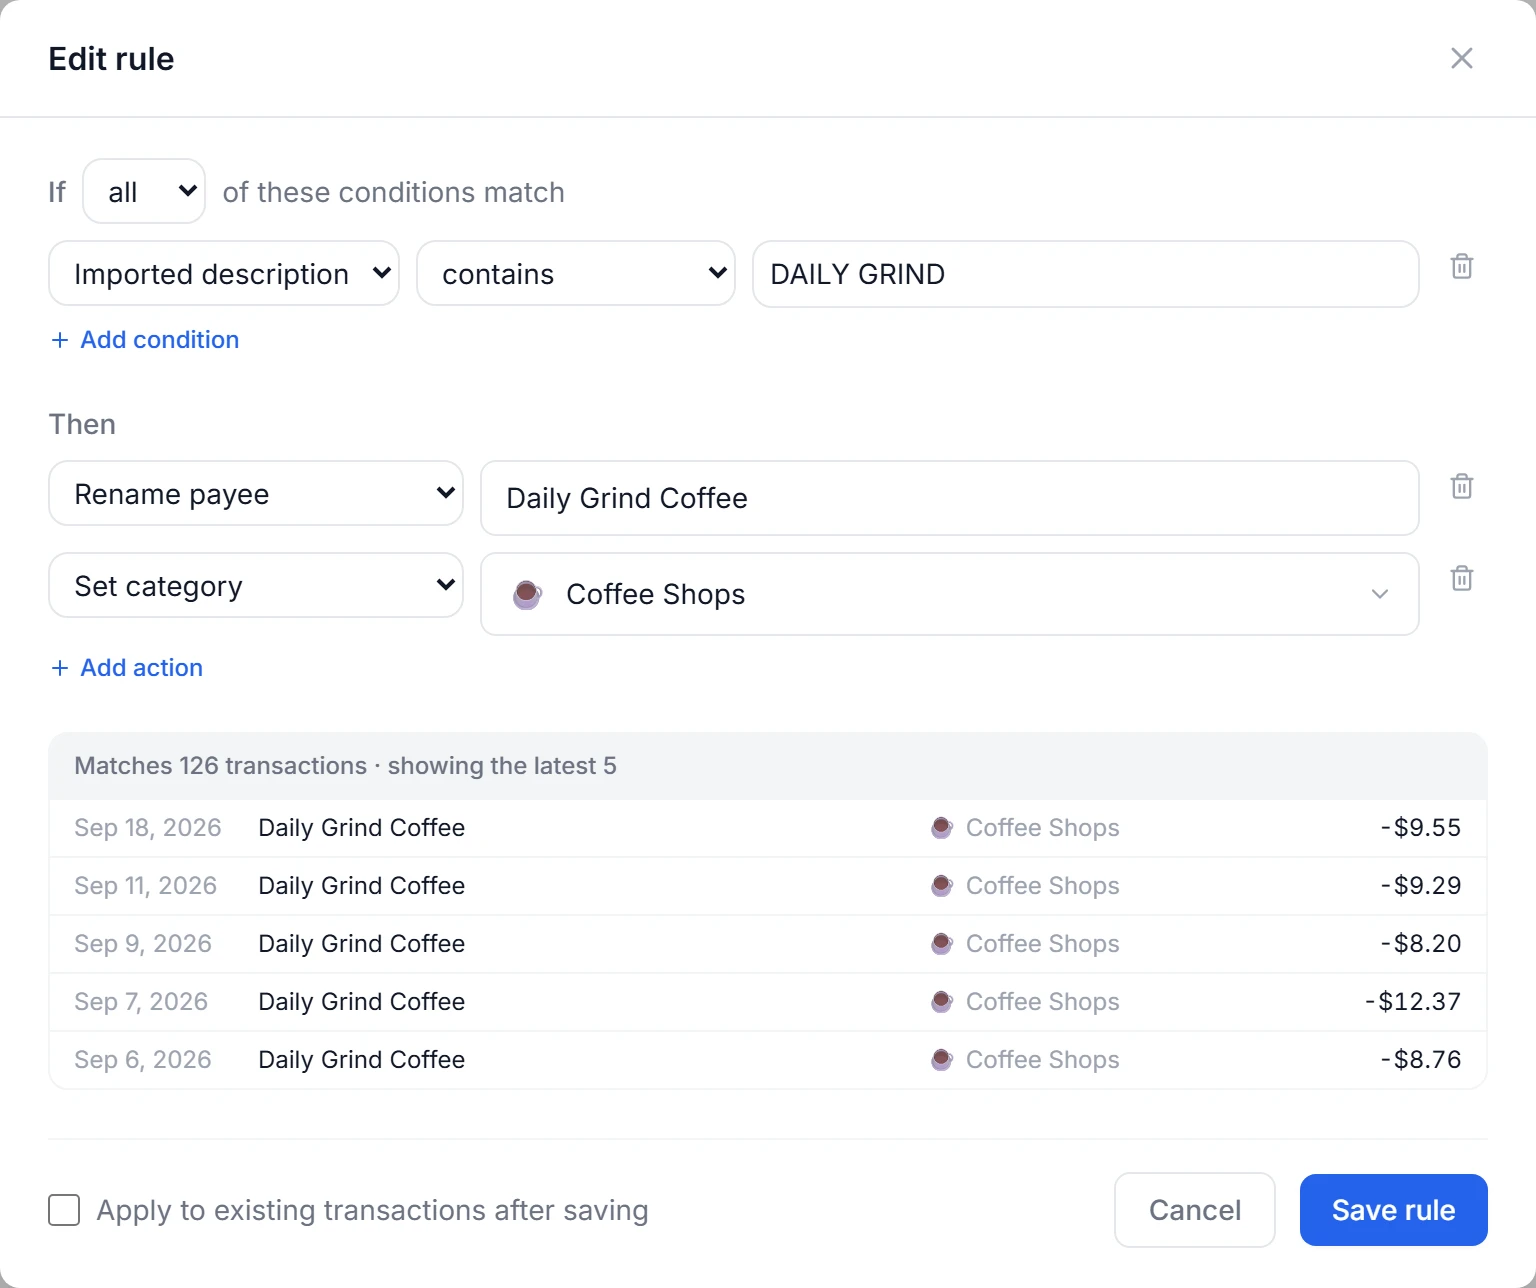
Task: Click the -$9.55 amount
Action: click(x=1421, y=828)
